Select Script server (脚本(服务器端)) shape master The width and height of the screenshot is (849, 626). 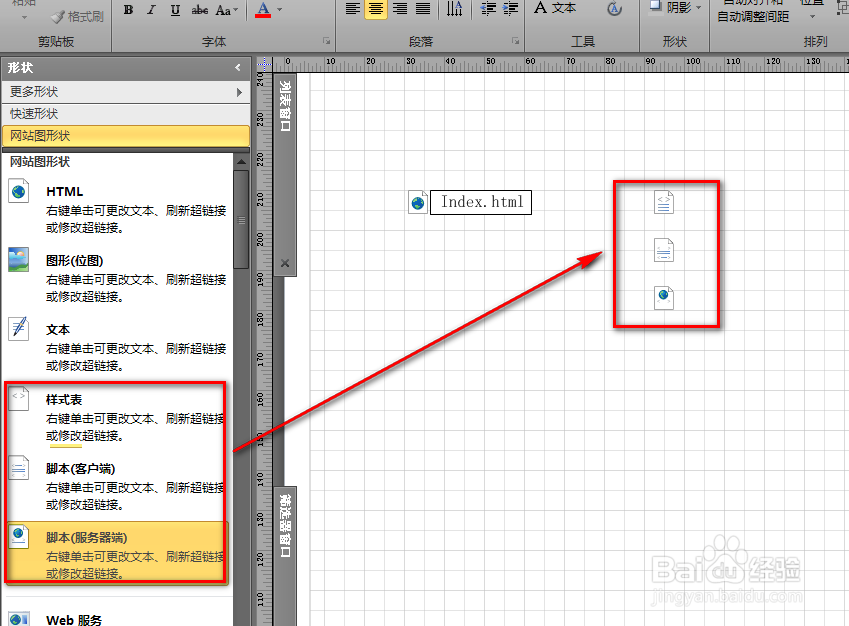(116, 552)
